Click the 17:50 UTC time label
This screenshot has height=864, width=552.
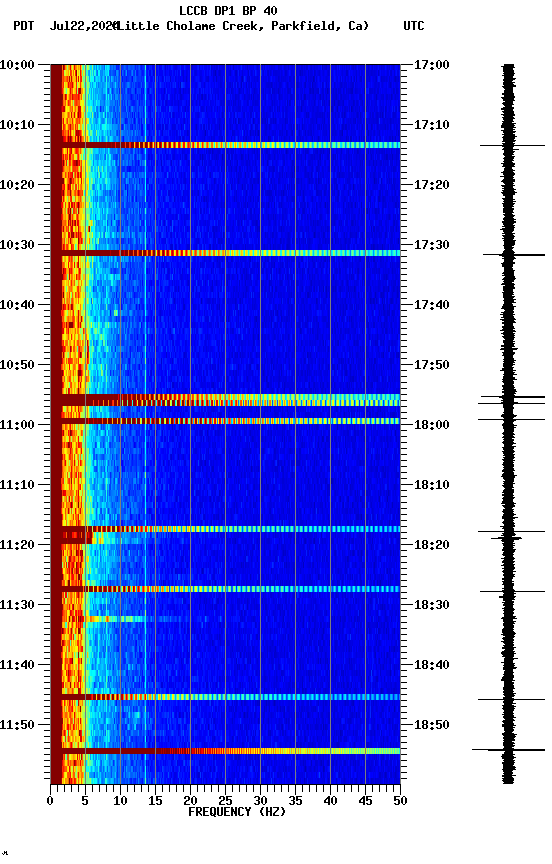(432, 365)
